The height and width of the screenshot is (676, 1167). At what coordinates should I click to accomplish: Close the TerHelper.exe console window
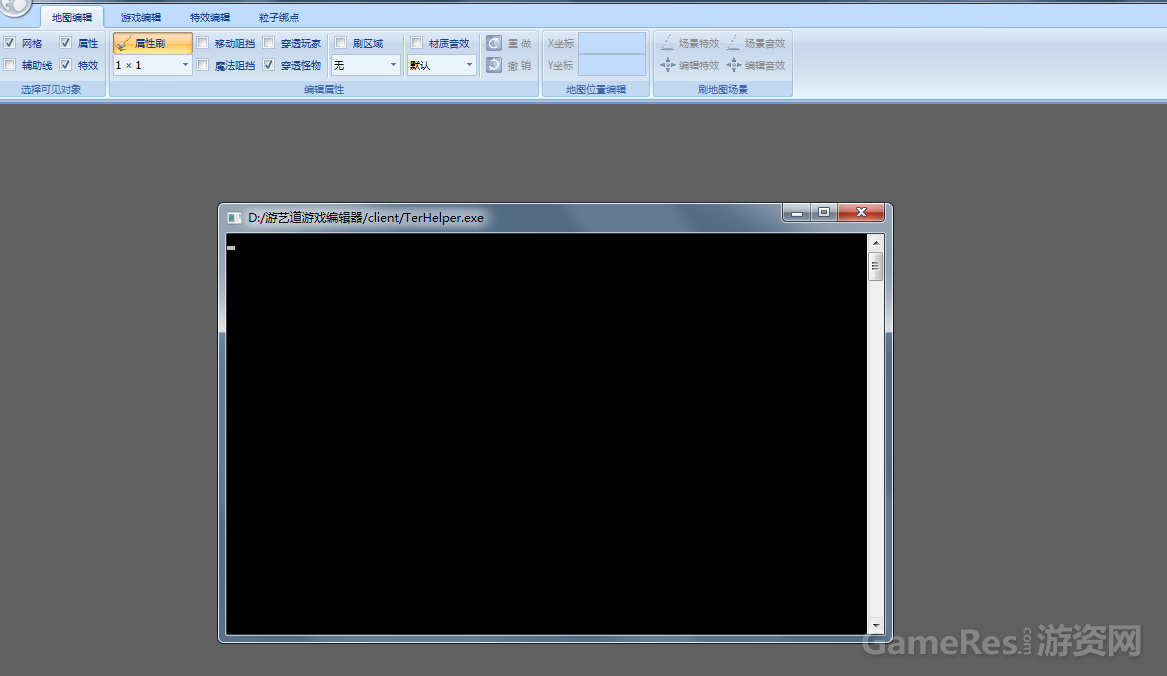tap(861, 213)
